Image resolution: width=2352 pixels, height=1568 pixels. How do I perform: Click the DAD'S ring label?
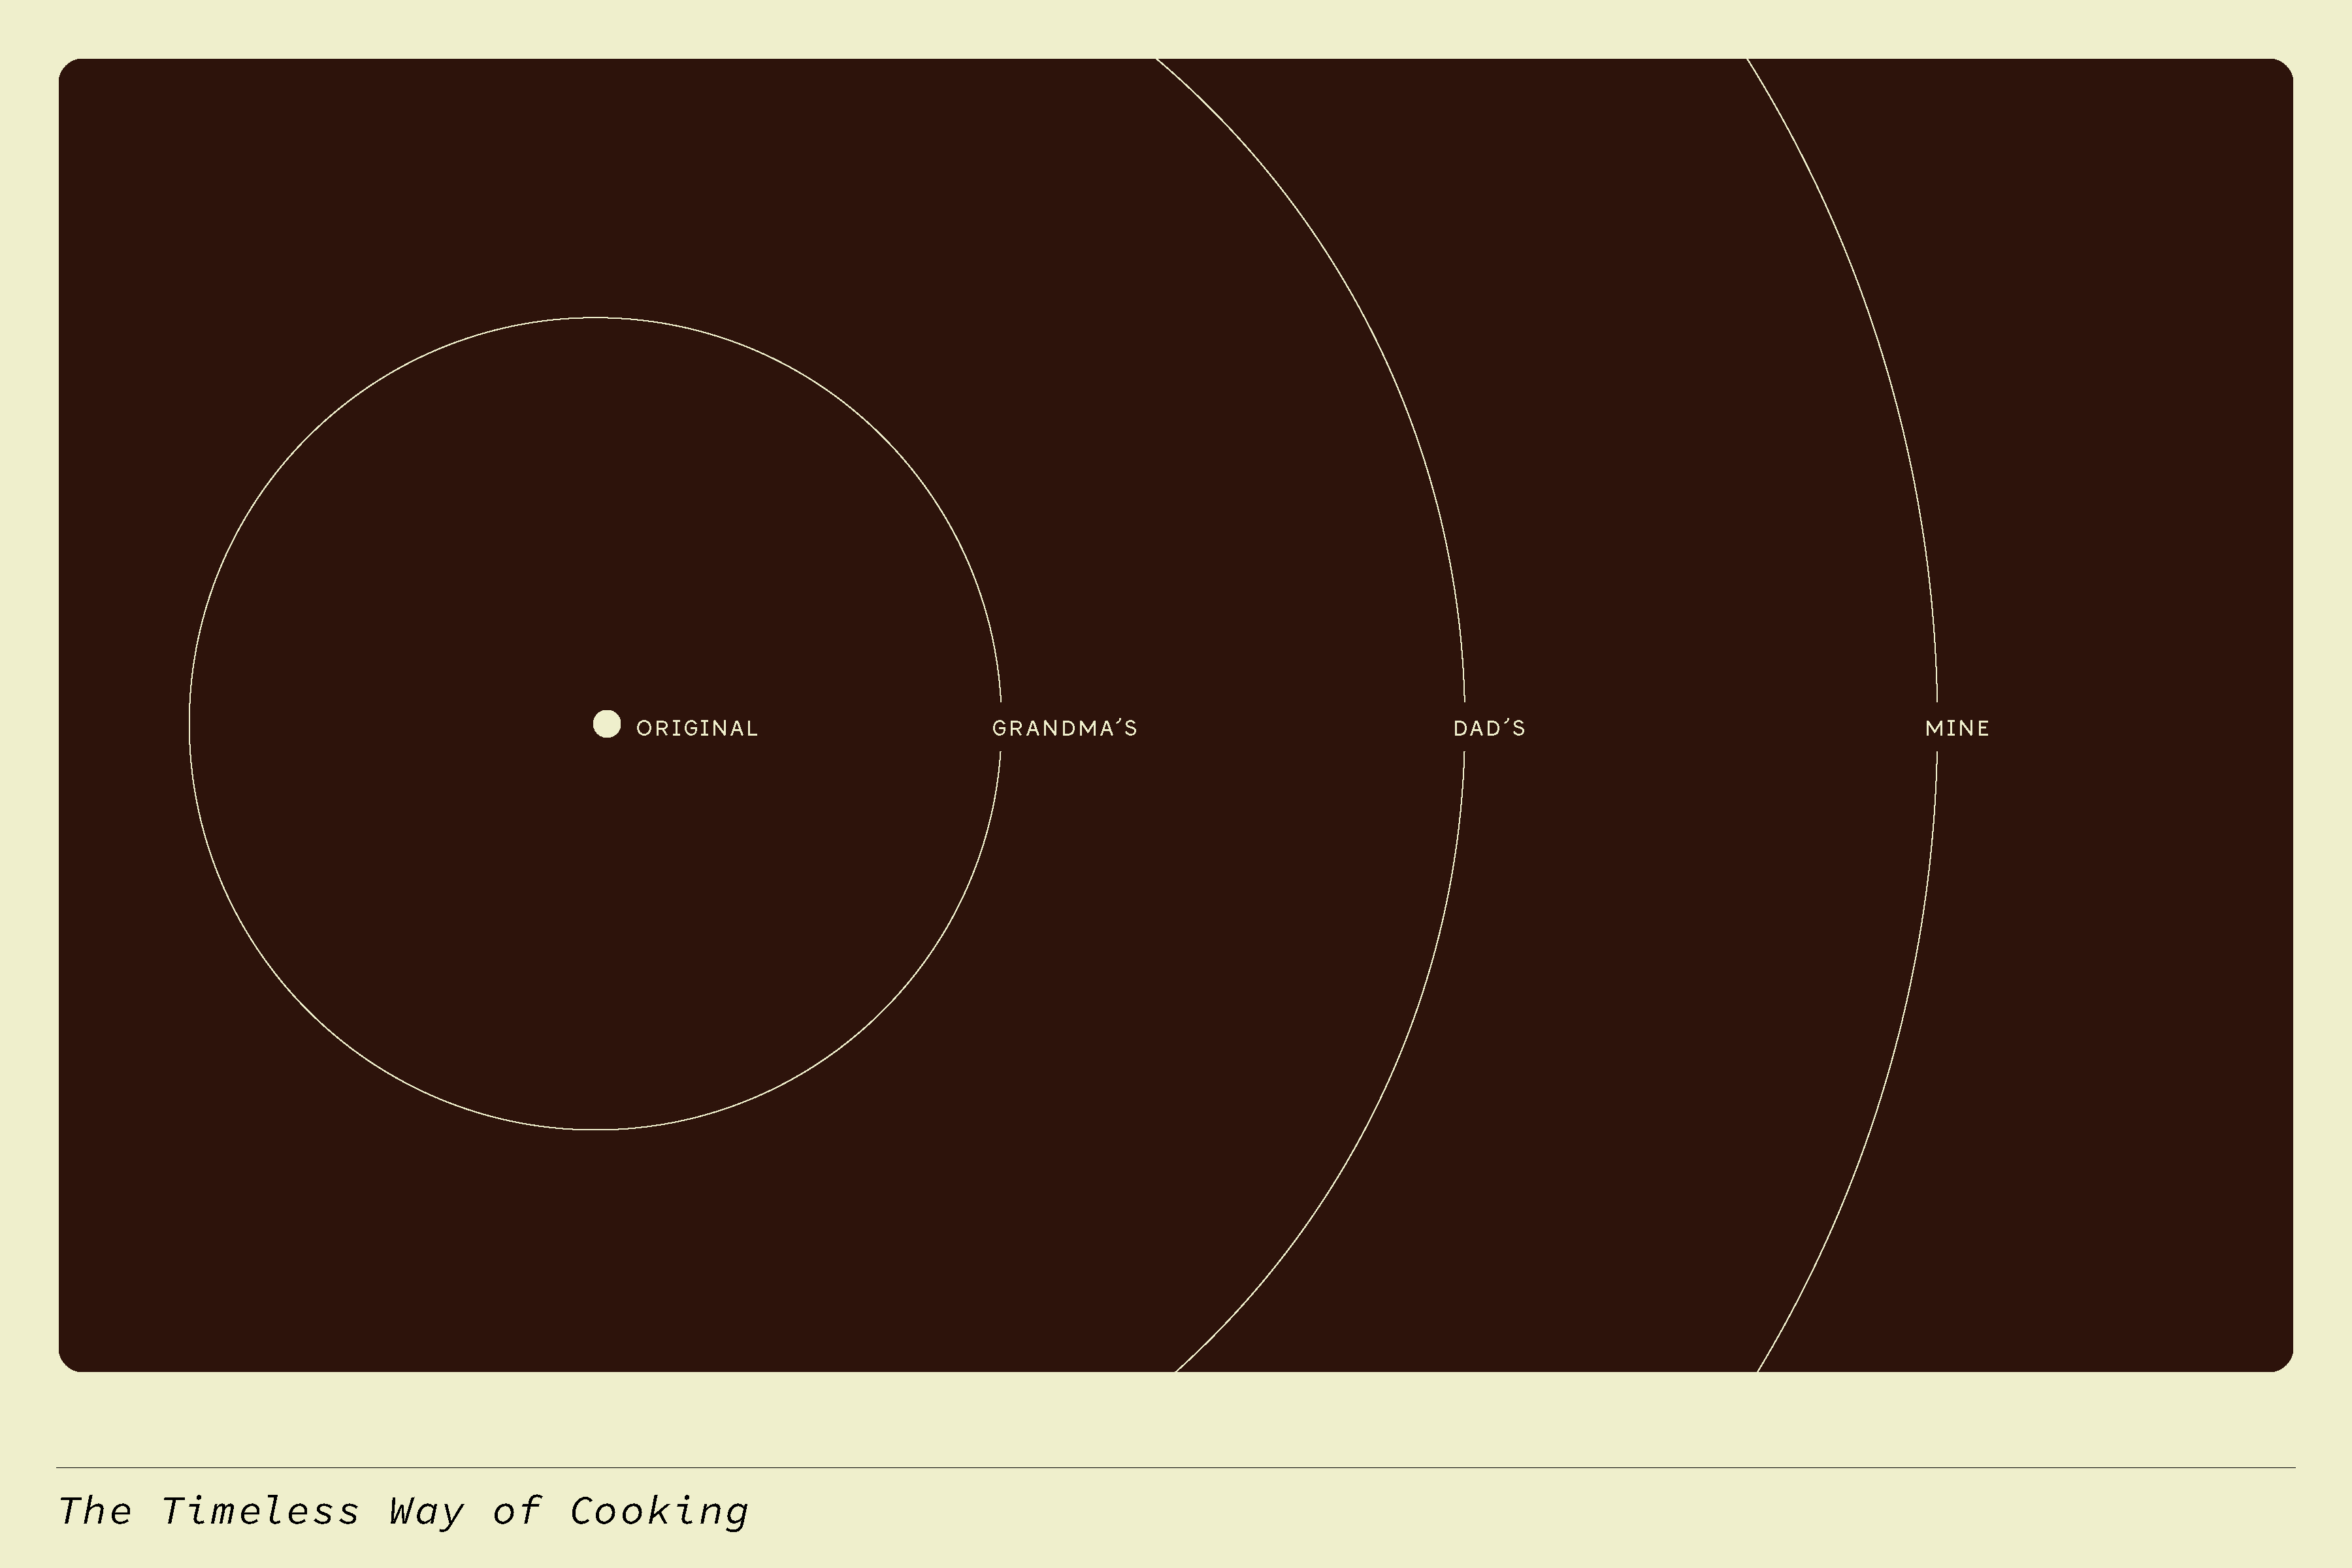pos(1489,728)
